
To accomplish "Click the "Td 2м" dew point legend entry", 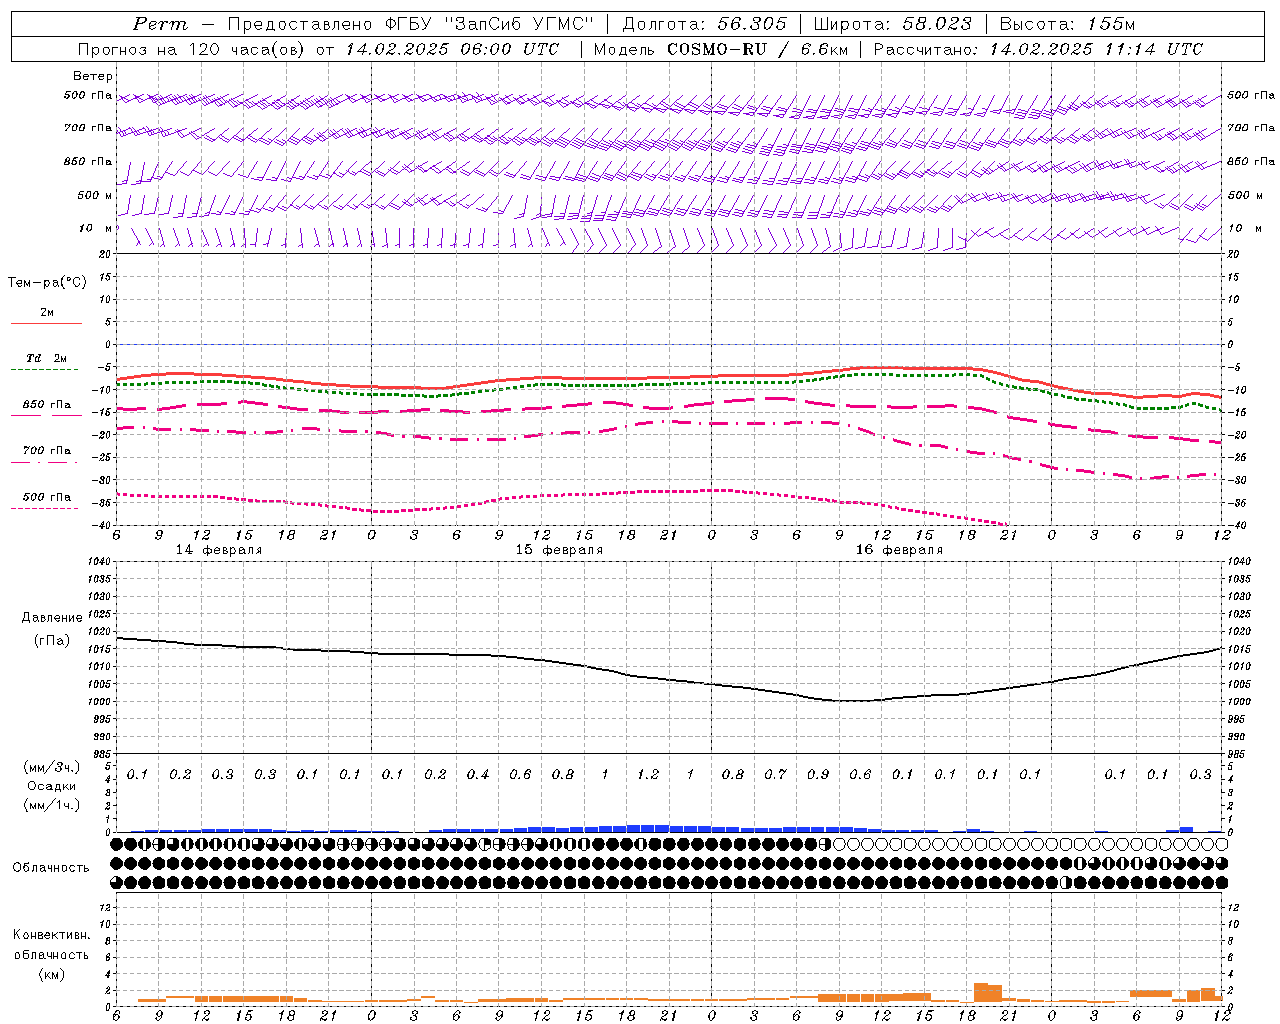I will click(x=47, y=358).
